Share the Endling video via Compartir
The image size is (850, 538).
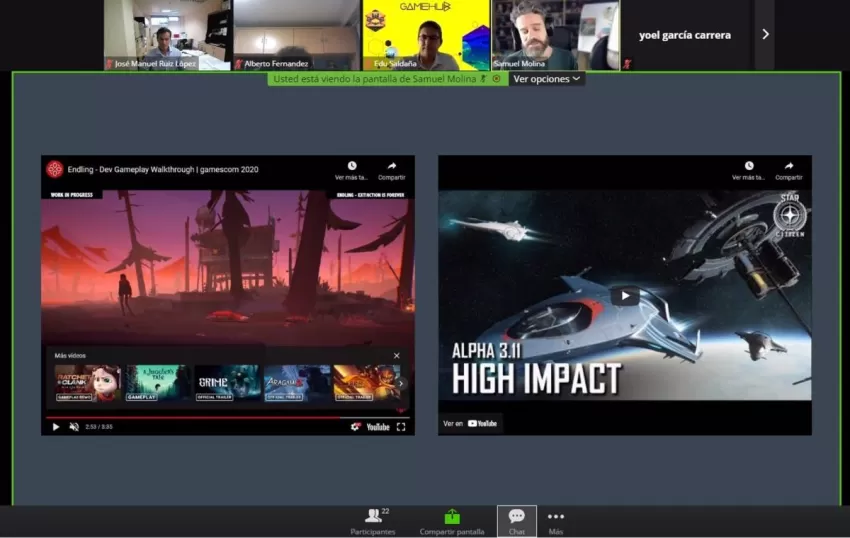point(392,170)
